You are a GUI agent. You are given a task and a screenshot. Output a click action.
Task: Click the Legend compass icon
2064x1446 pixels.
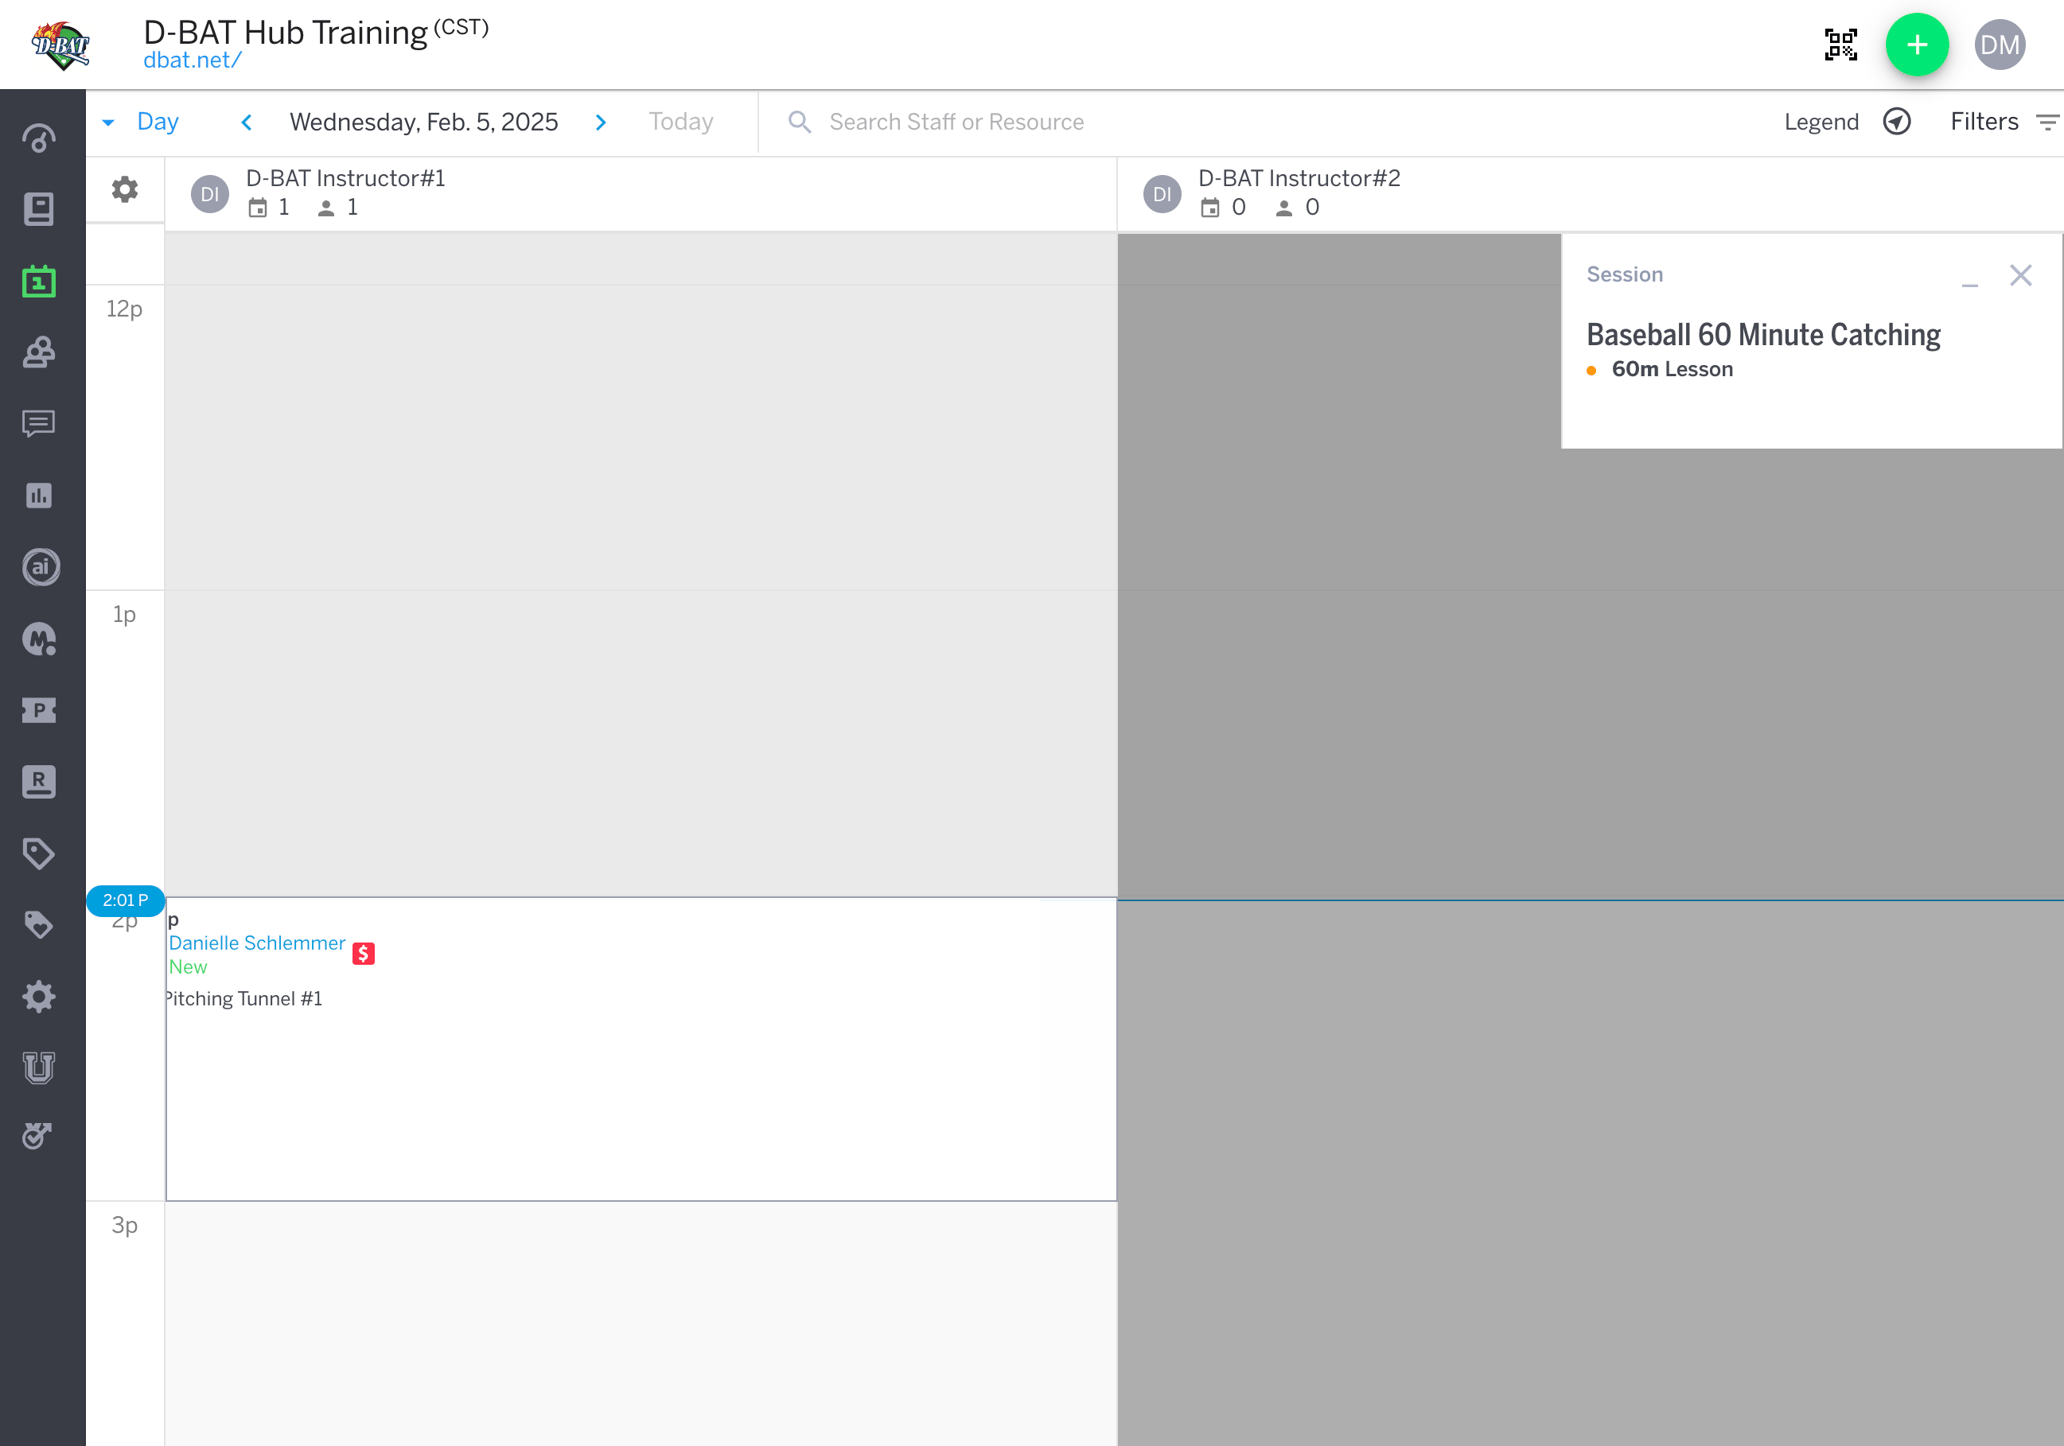pos(1897,122)
